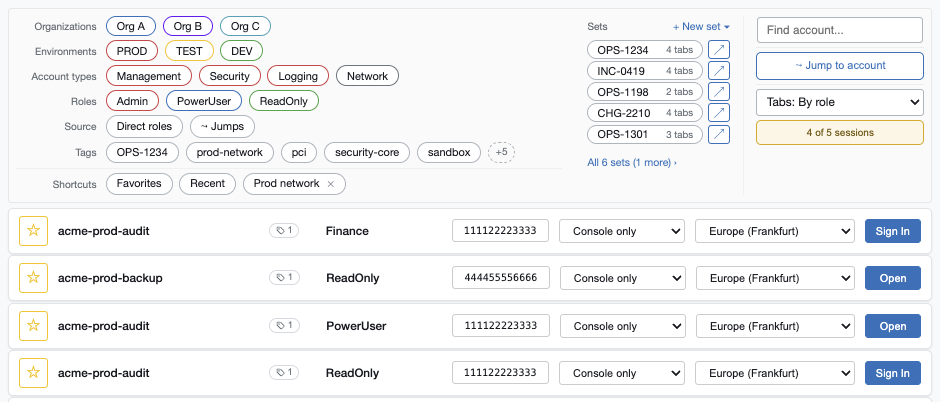Viewport: 940px width, 402px height.
Task: Toggle the ReadOnly role filter chip
Action: coord(284,101)
